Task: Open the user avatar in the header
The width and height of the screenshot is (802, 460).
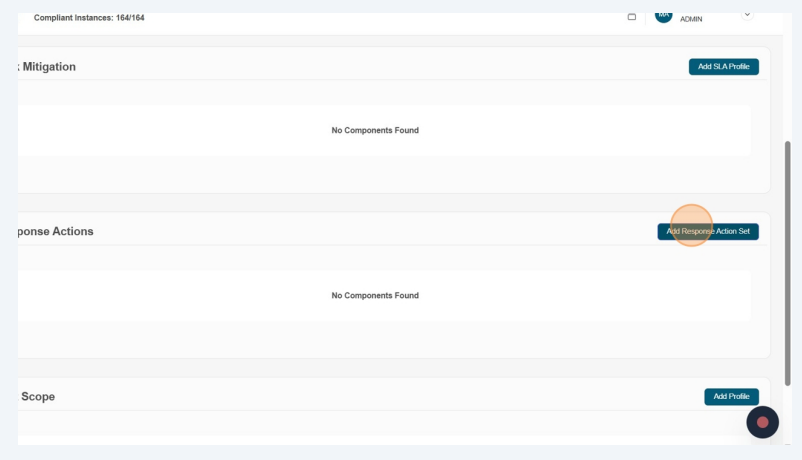Action: [664, 15]
